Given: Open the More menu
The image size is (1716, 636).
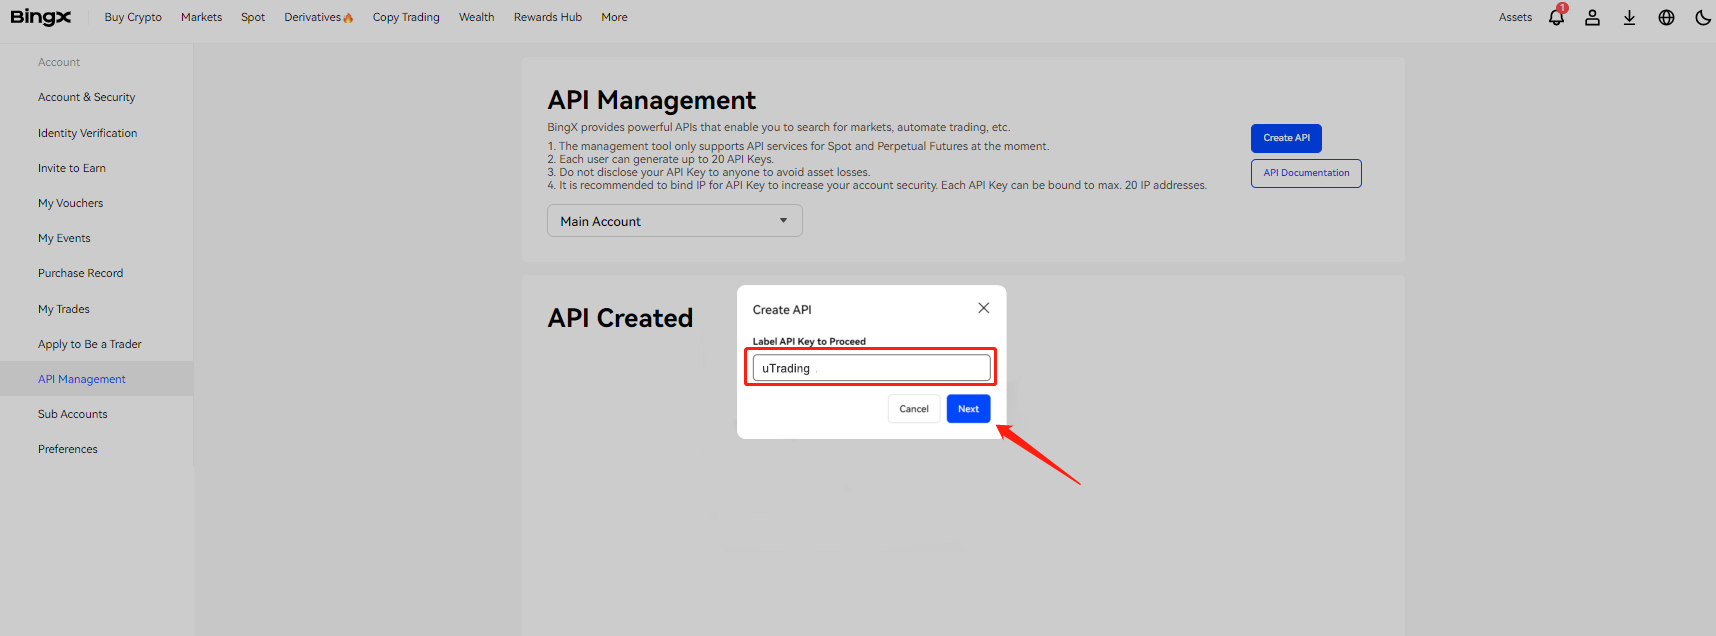Looking at the screenshot, I should (615, 17).
